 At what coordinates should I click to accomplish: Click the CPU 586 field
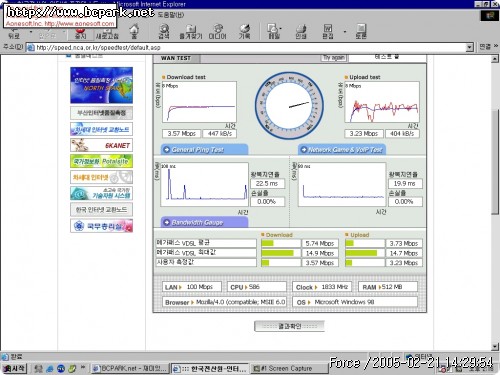[257, 287]
